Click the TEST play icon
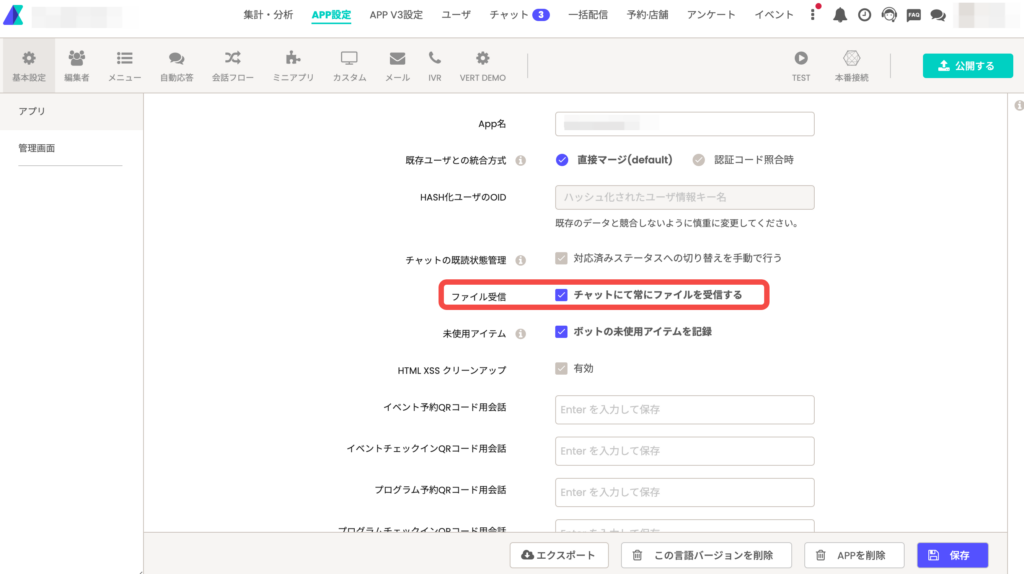The image size is (1024, 574). point(801,59)
